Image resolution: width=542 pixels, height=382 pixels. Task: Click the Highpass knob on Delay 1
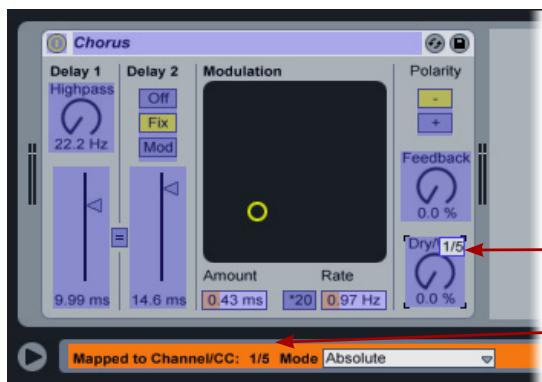pos(81,117)
